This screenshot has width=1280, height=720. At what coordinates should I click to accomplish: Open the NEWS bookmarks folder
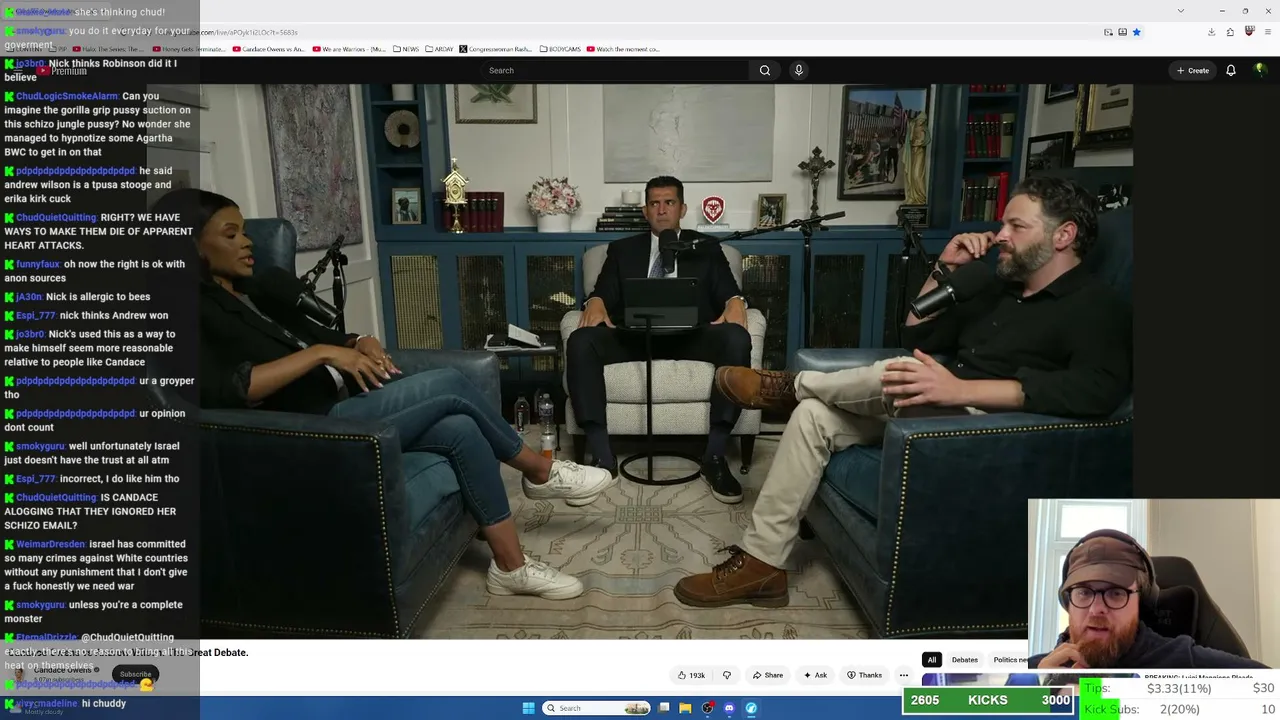[406, 49]
